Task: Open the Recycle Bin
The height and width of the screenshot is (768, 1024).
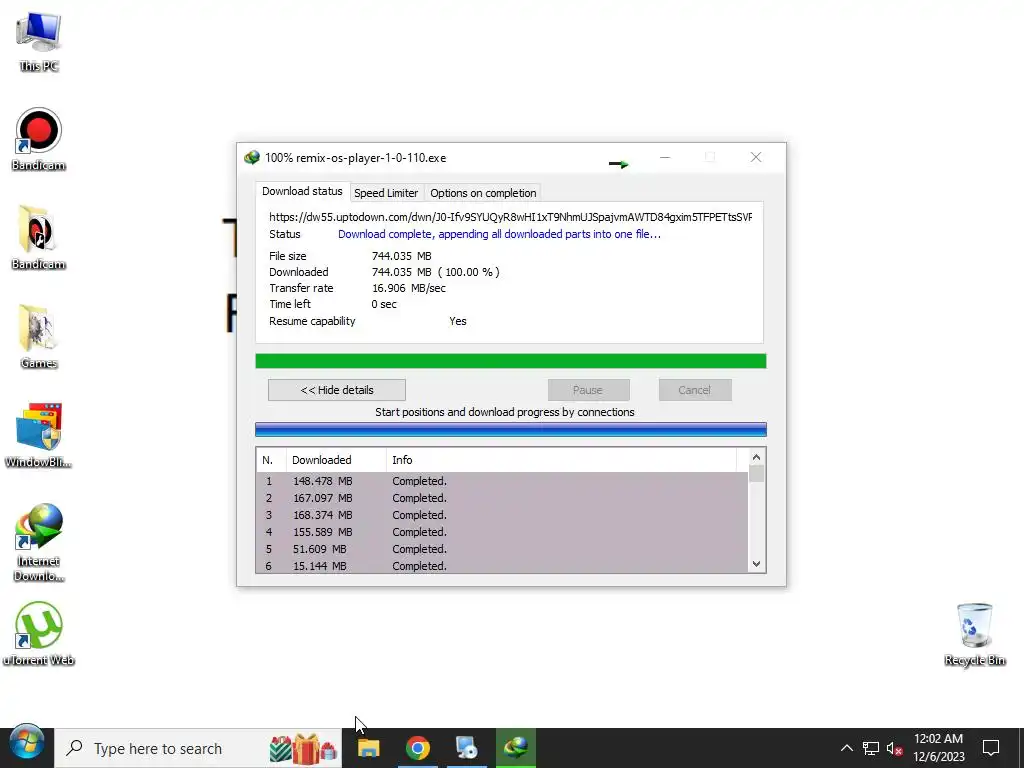Action: click(974, 633)
